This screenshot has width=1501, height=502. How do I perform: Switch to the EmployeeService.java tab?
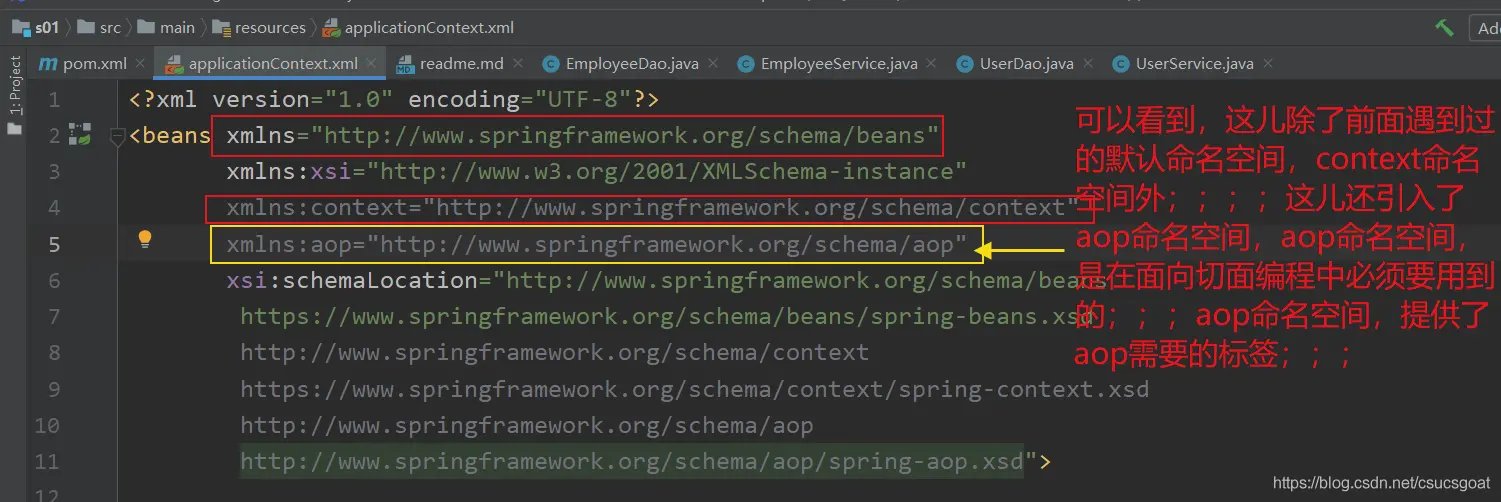pos(838,64)
